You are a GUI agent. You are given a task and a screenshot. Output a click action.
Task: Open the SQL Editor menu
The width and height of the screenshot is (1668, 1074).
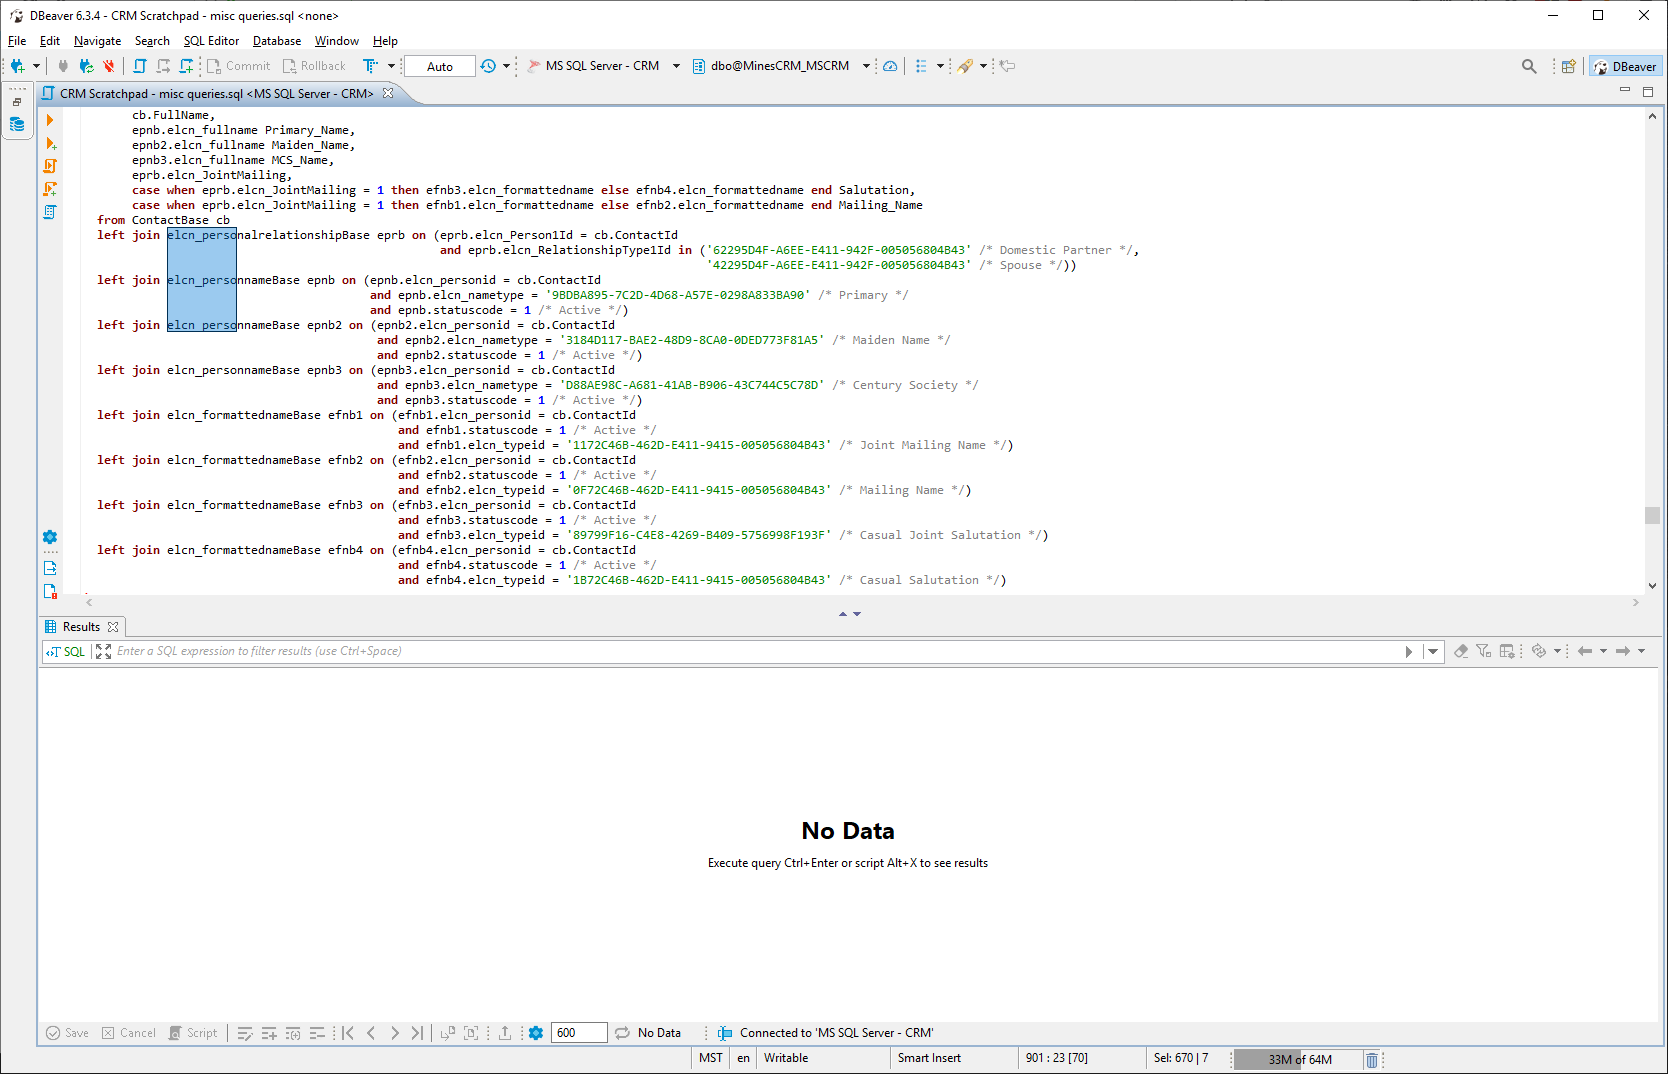point(211,41)
